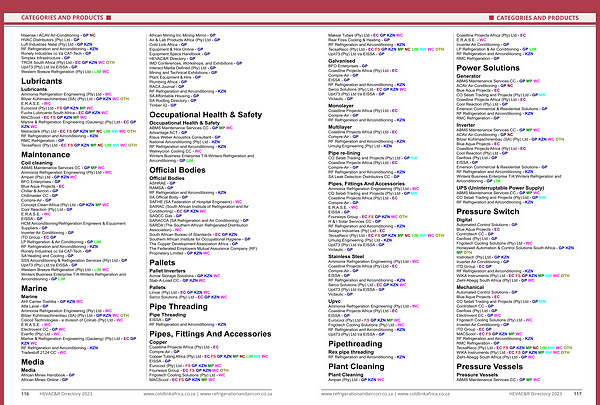
Task: Click the 'Simplex Infrastructure - GP' listing
Action: [x=45, y=58]
